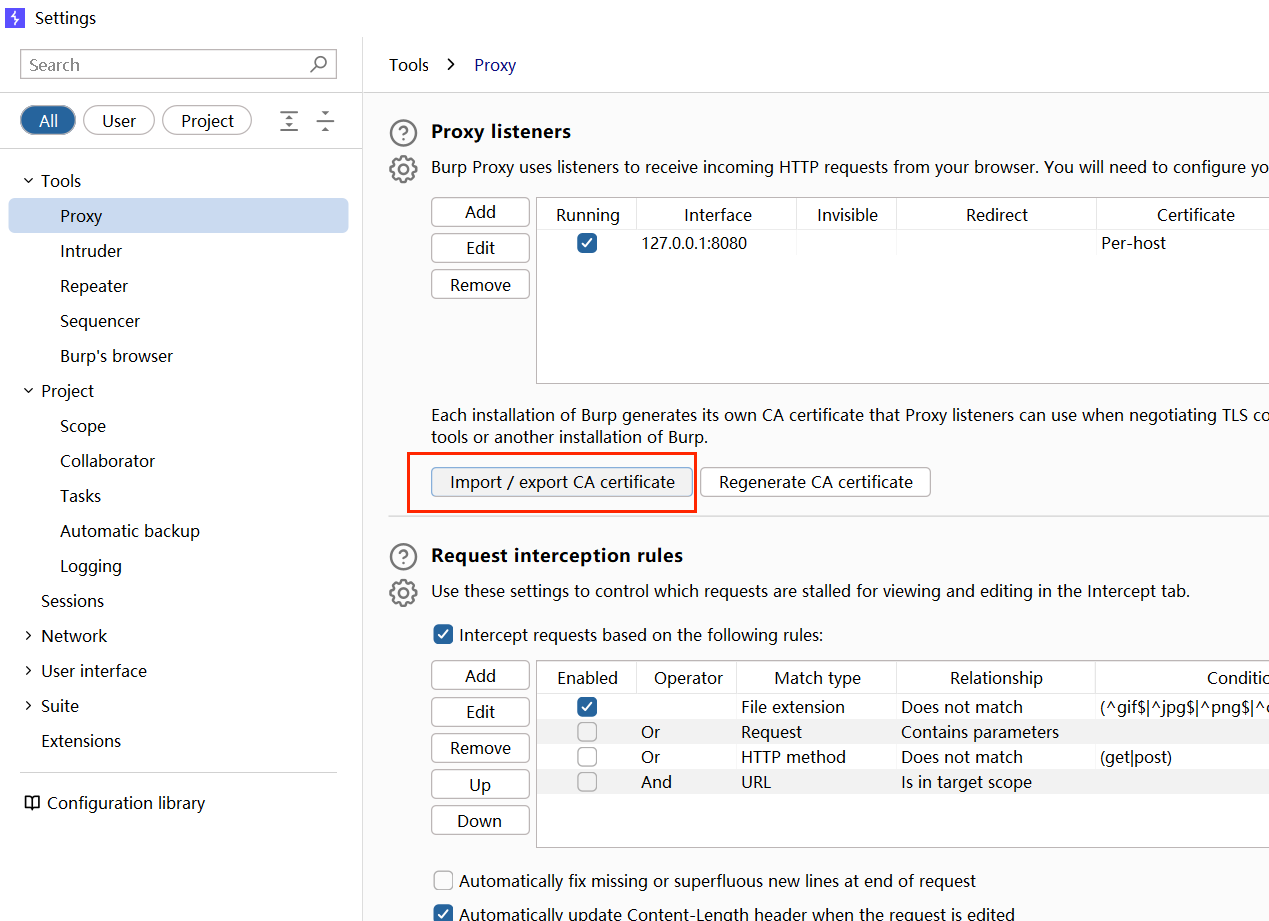The image size is (1269, 921).
Task: Move the rule Down
Action: [x=480, y=821]
